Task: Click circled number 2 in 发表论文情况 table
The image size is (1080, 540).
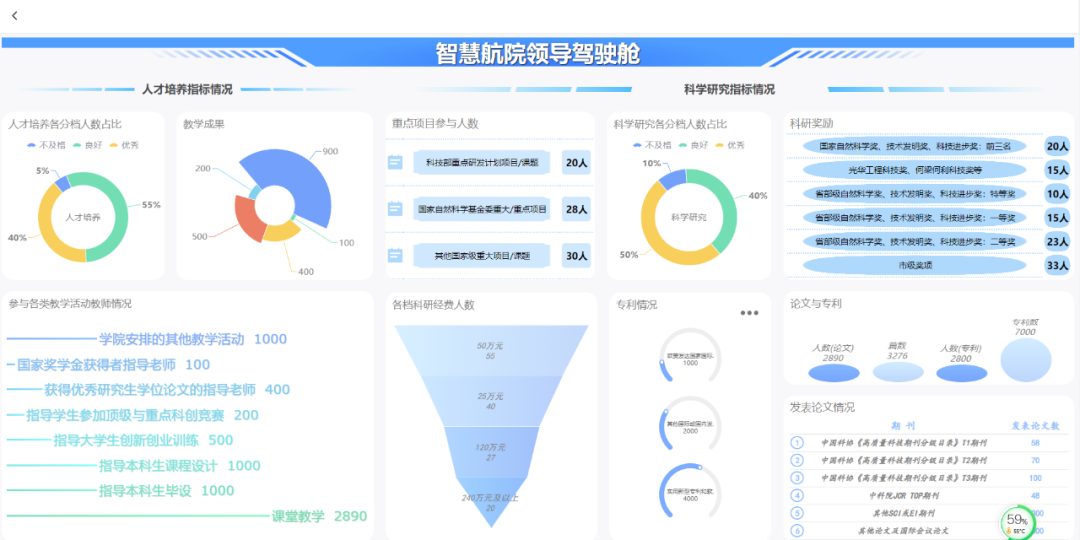Action: [x=797, y=460]
